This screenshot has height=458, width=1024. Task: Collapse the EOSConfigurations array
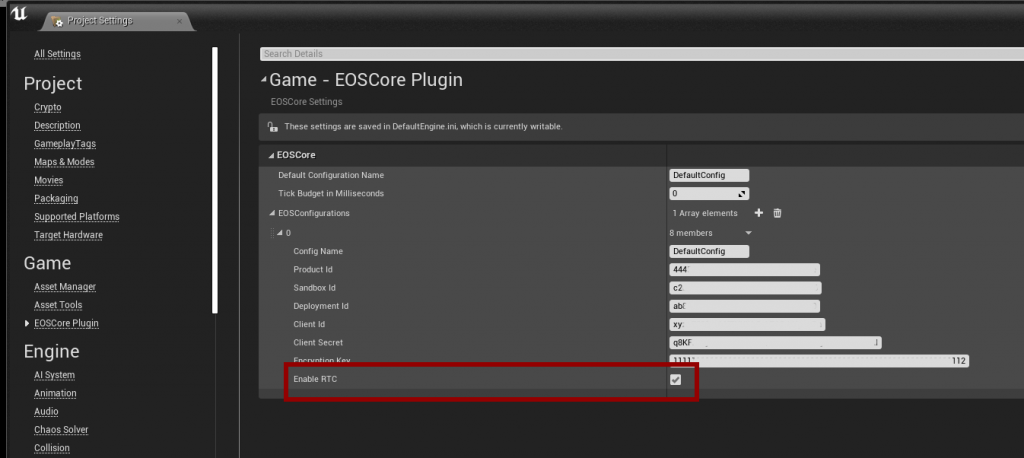click(271, 213)
